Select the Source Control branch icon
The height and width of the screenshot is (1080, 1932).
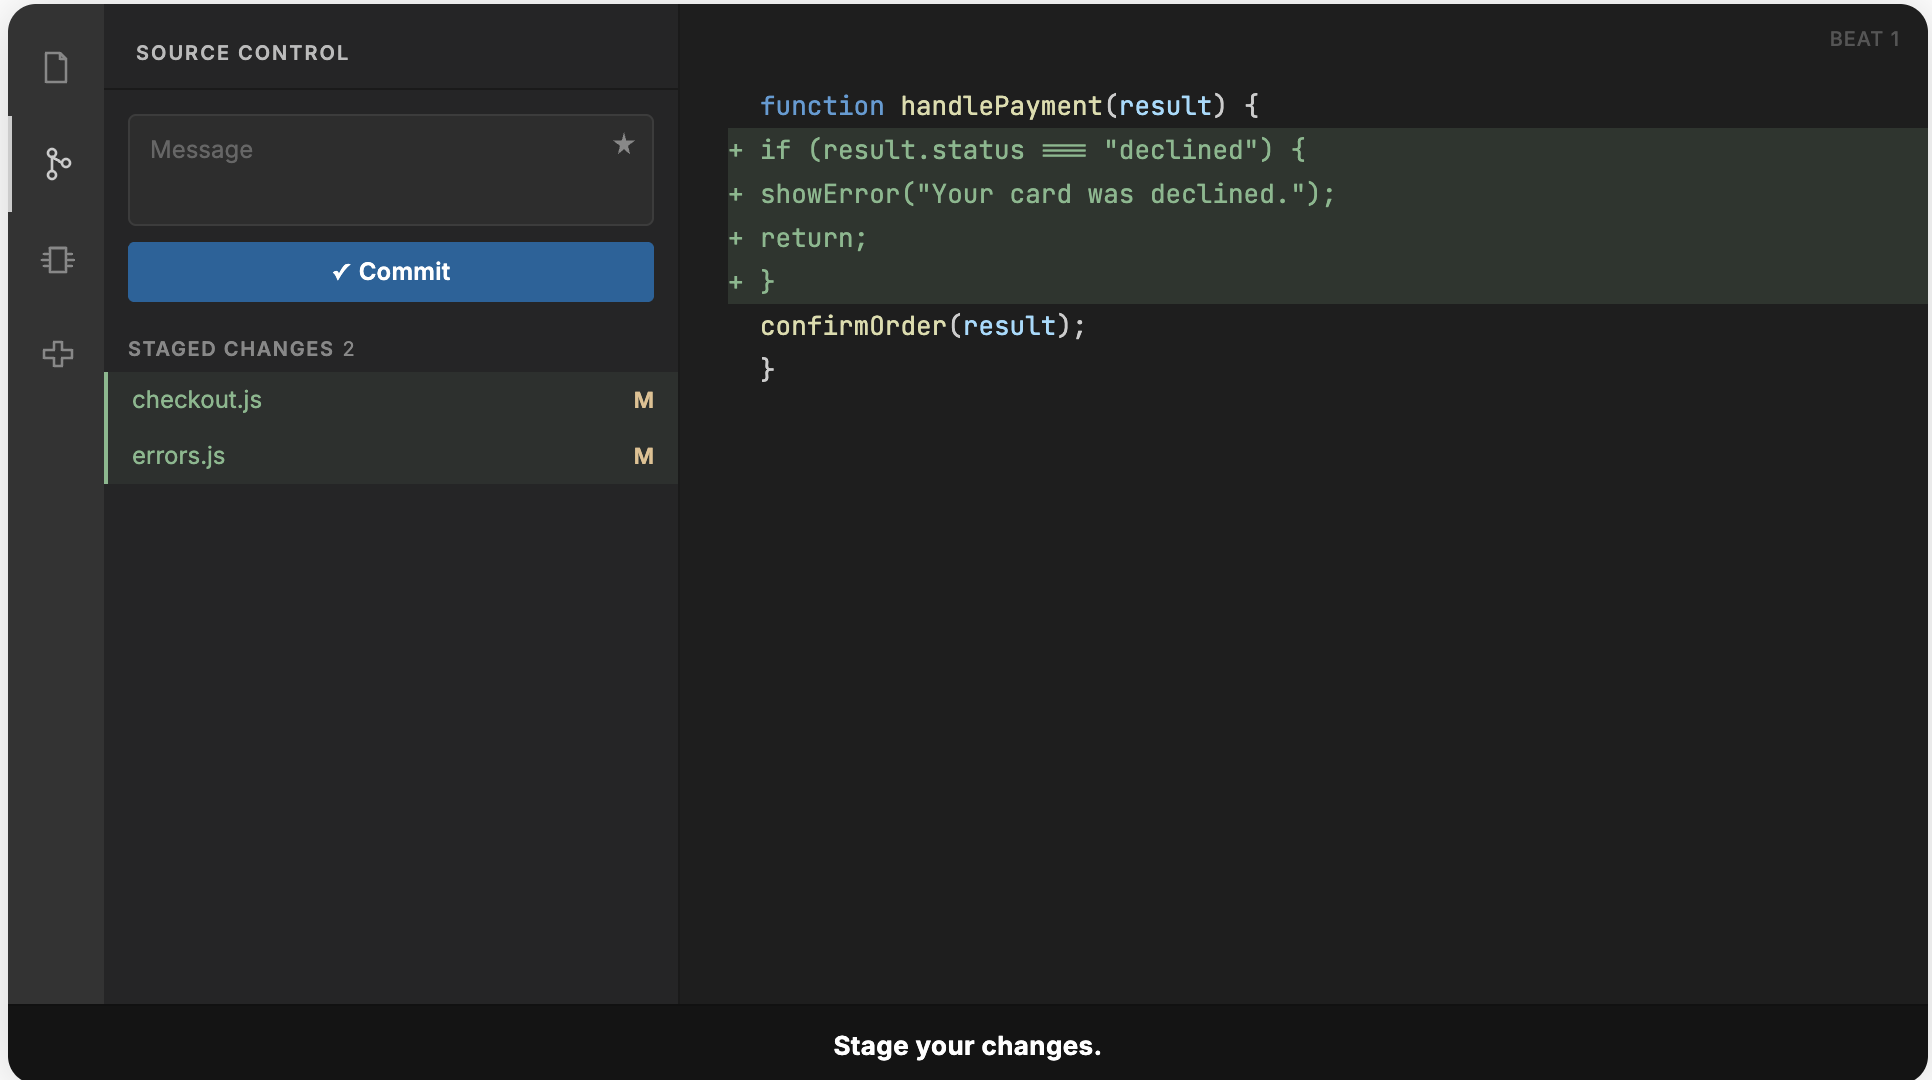(58, 164)
